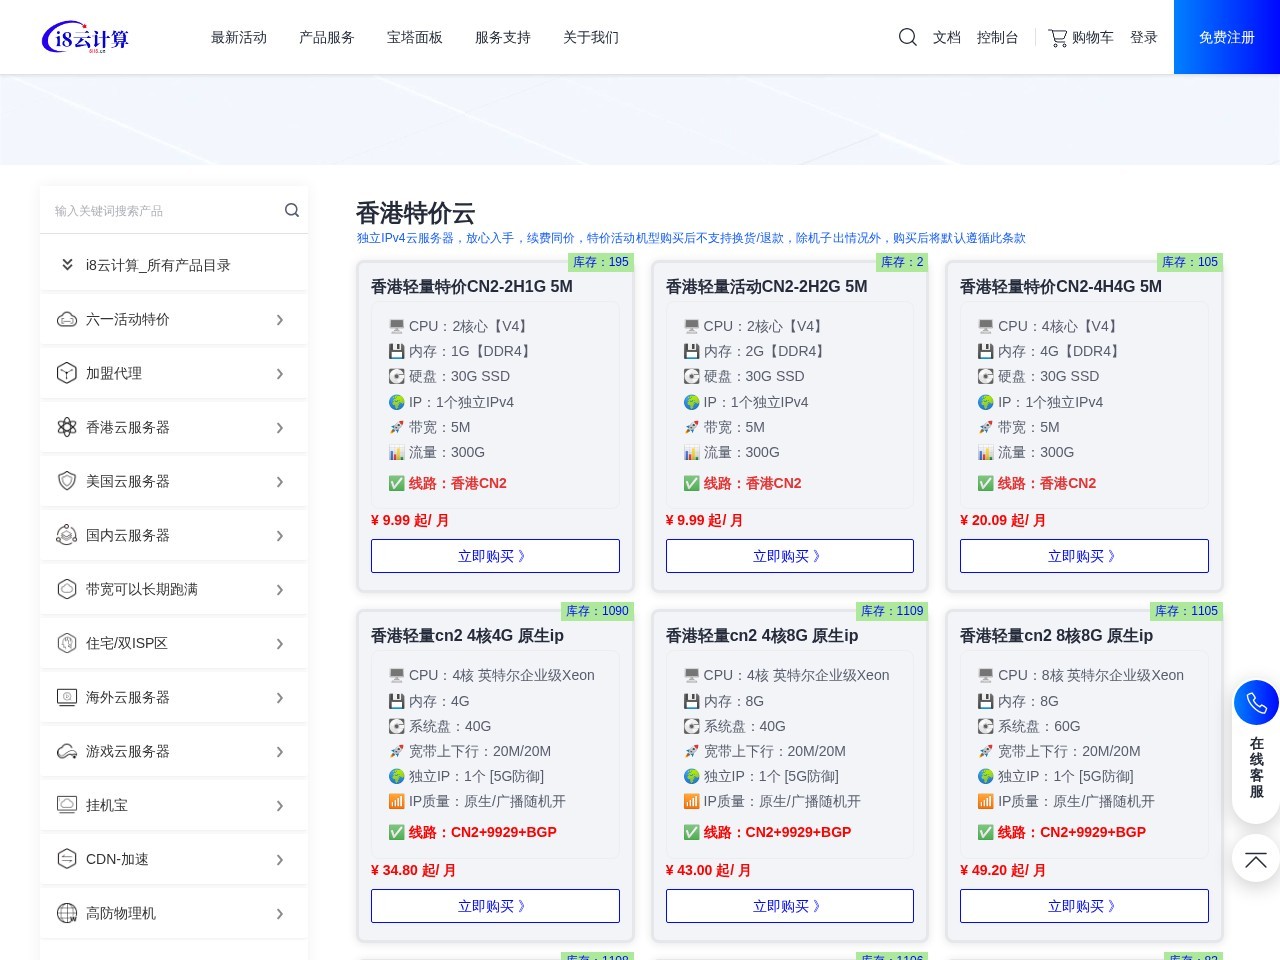Viewport: 1280px width, 960px height.
Task: Click the 香港特价云 heading
Action: coord(416,213)
